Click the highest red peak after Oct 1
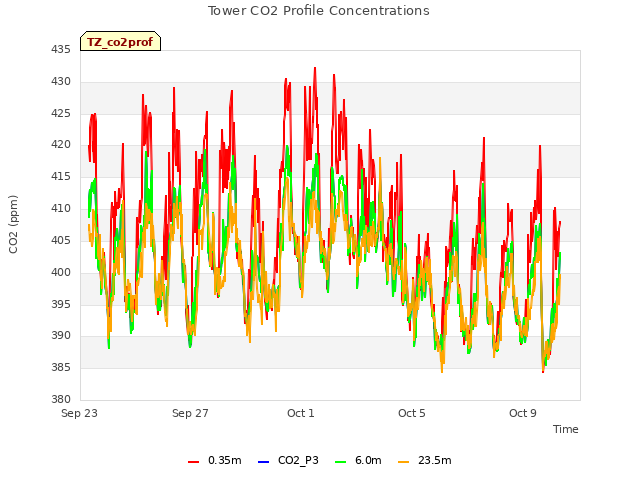640x480 pixels. [x=315, y=69]
